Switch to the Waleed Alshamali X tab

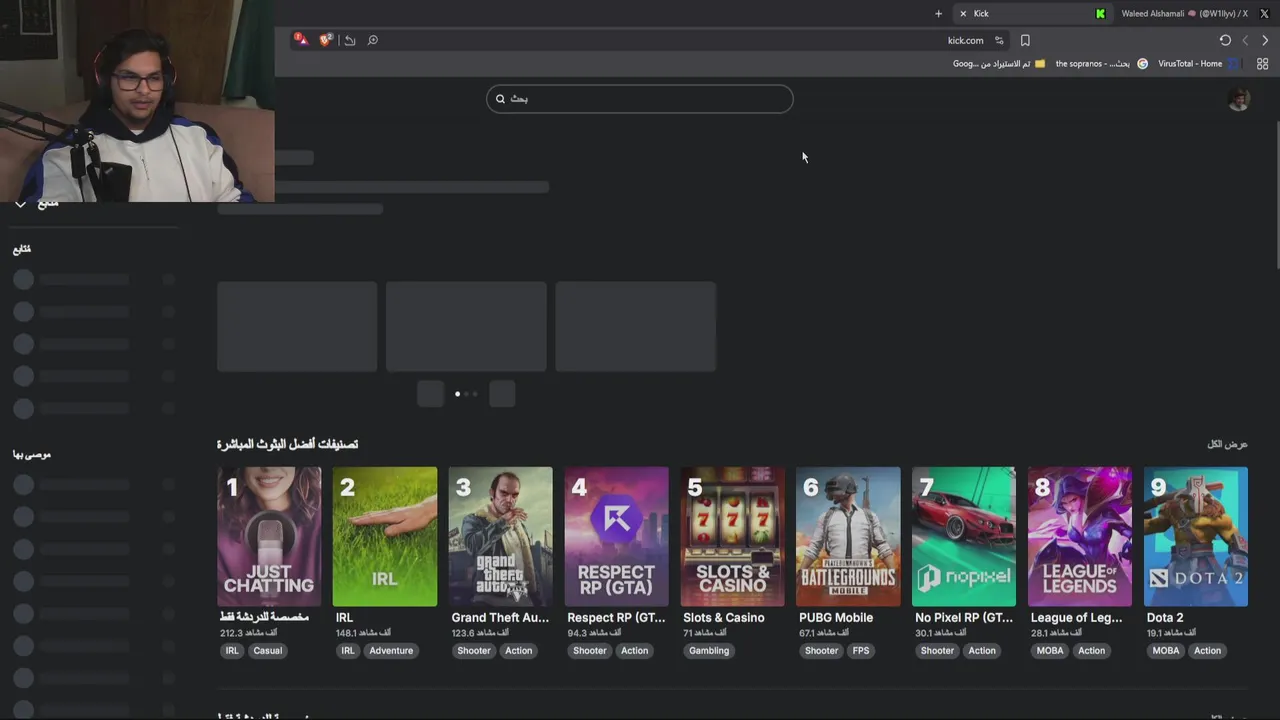pos(1195,13)
